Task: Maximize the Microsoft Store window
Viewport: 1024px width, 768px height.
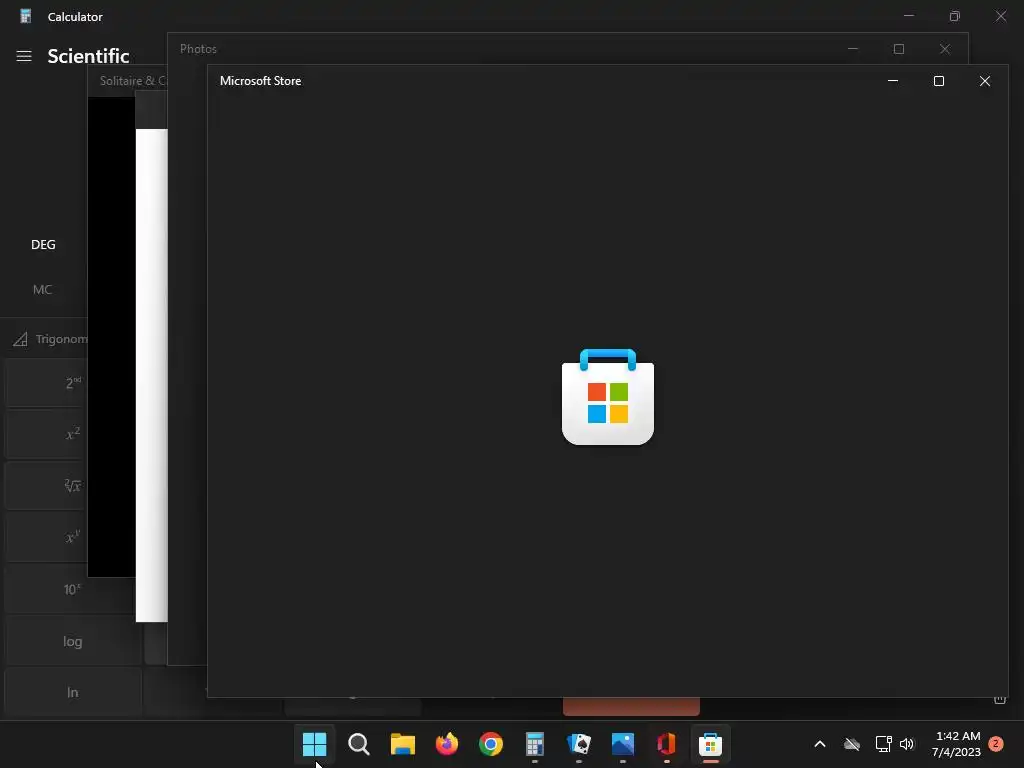Action: coord(938,81)
